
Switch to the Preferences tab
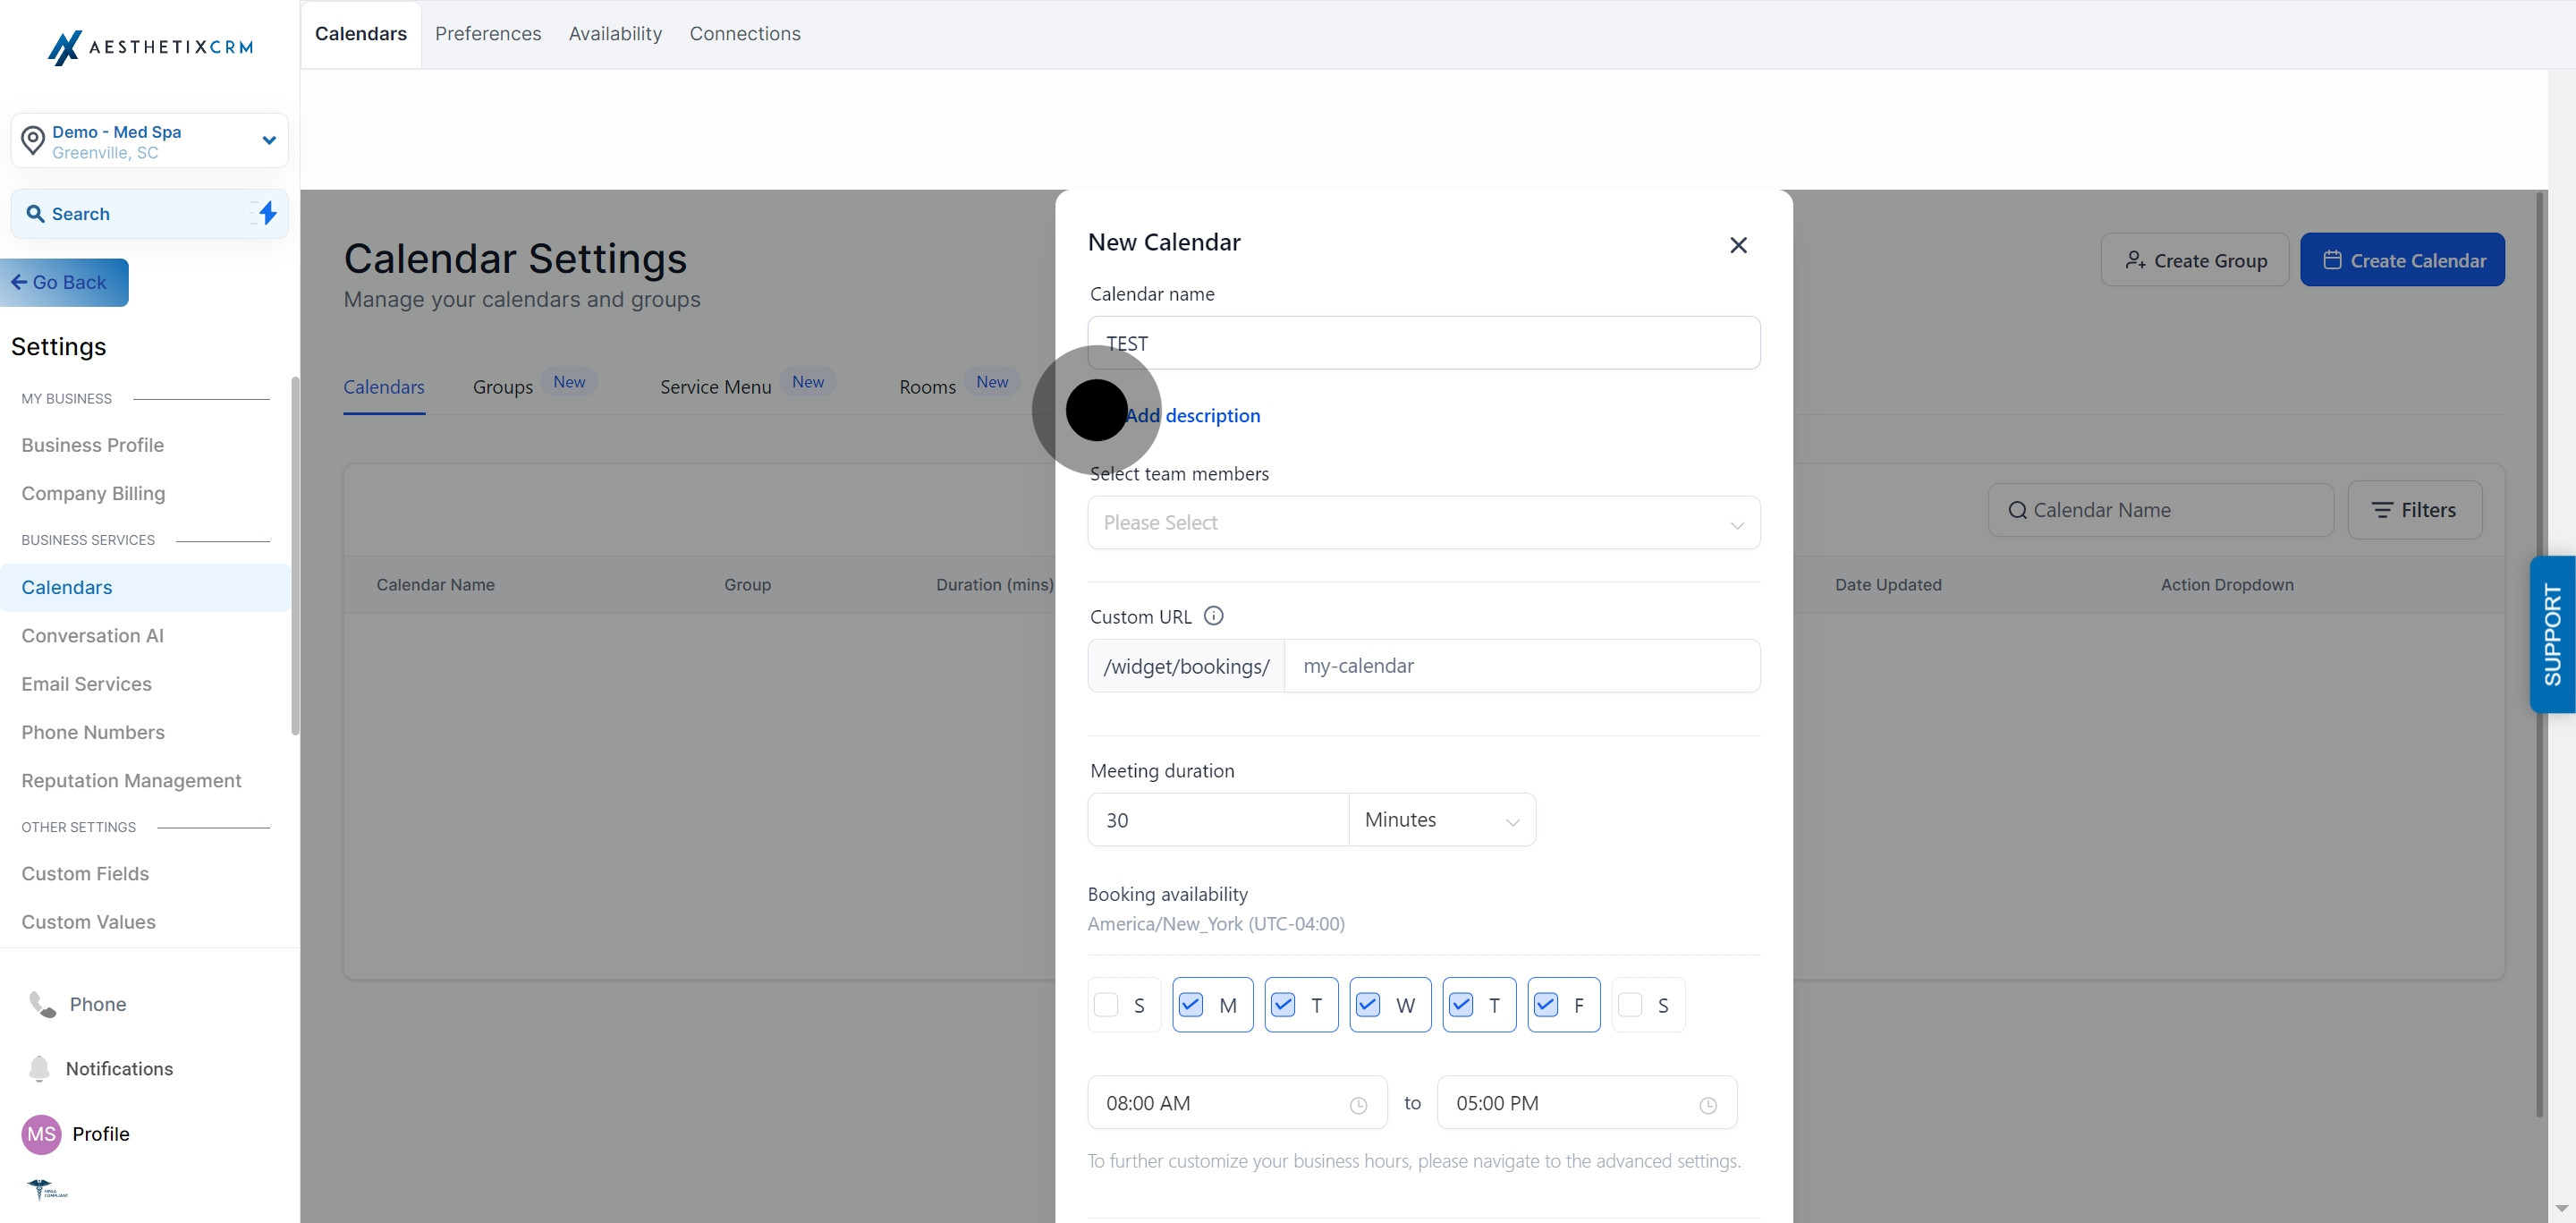[488, 34]
